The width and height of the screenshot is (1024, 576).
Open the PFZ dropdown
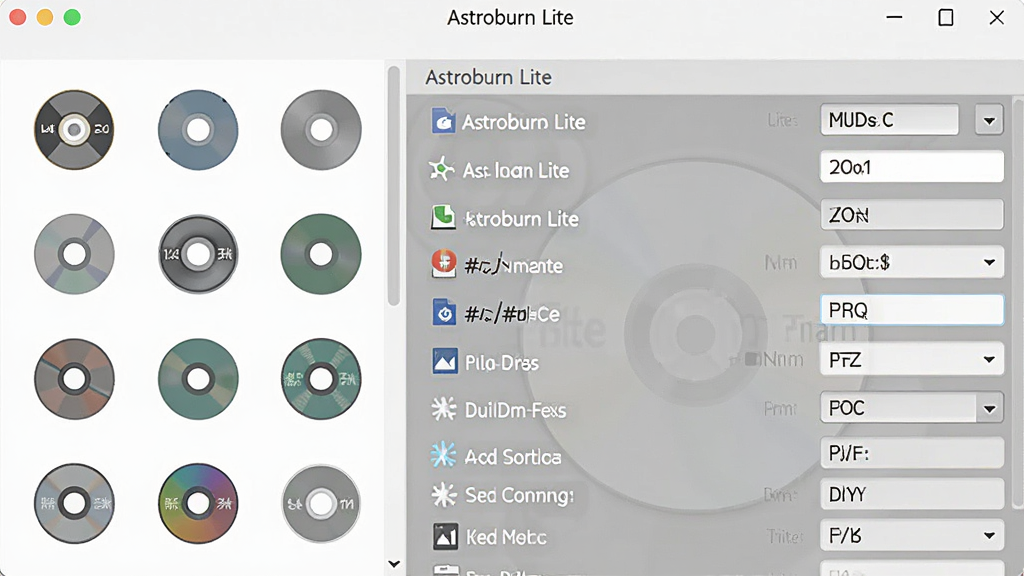[989, 359]
